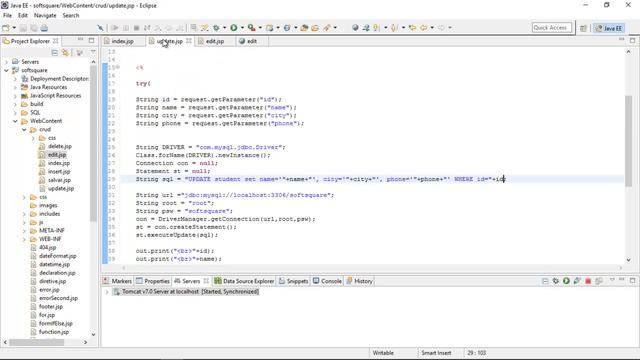Open the Navigate menu

pyautogui.click(x=45, y=15)
